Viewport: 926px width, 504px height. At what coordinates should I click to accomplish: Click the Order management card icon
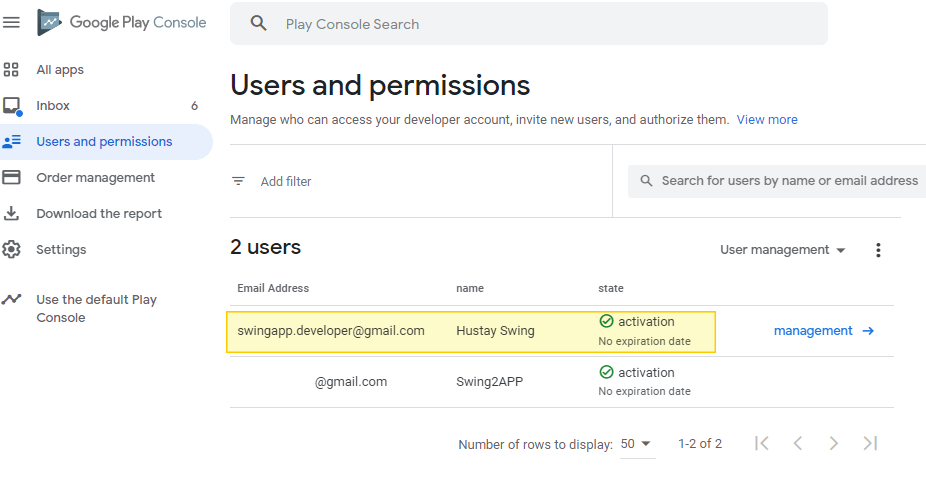(12, 178)
